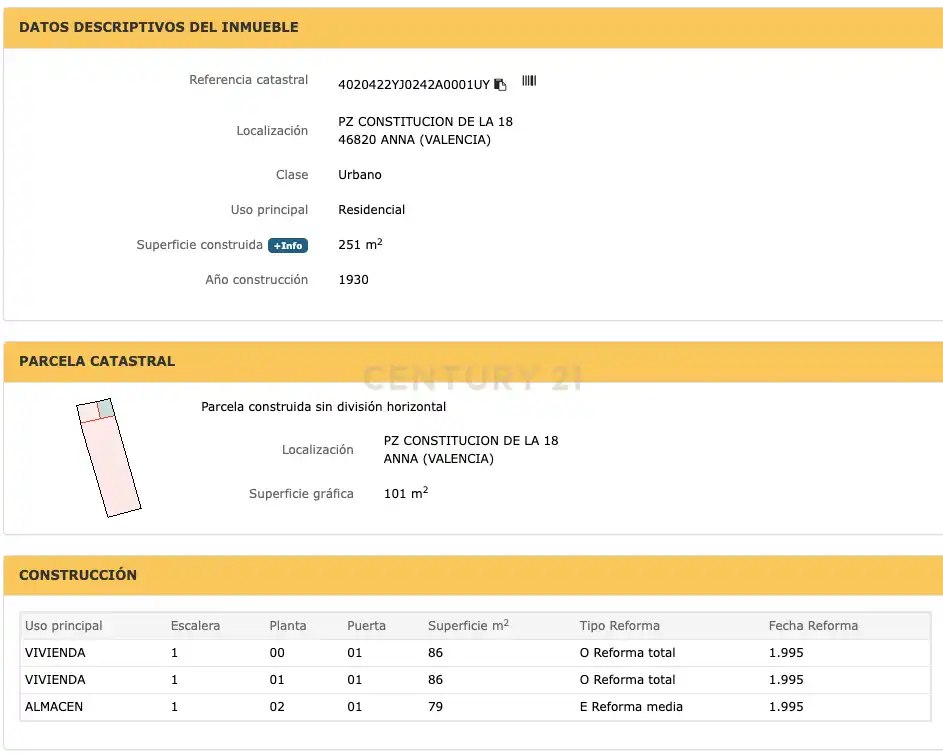
Task: Select O Reforma total in planta 00 row
Action: click(x=627, y=653)
